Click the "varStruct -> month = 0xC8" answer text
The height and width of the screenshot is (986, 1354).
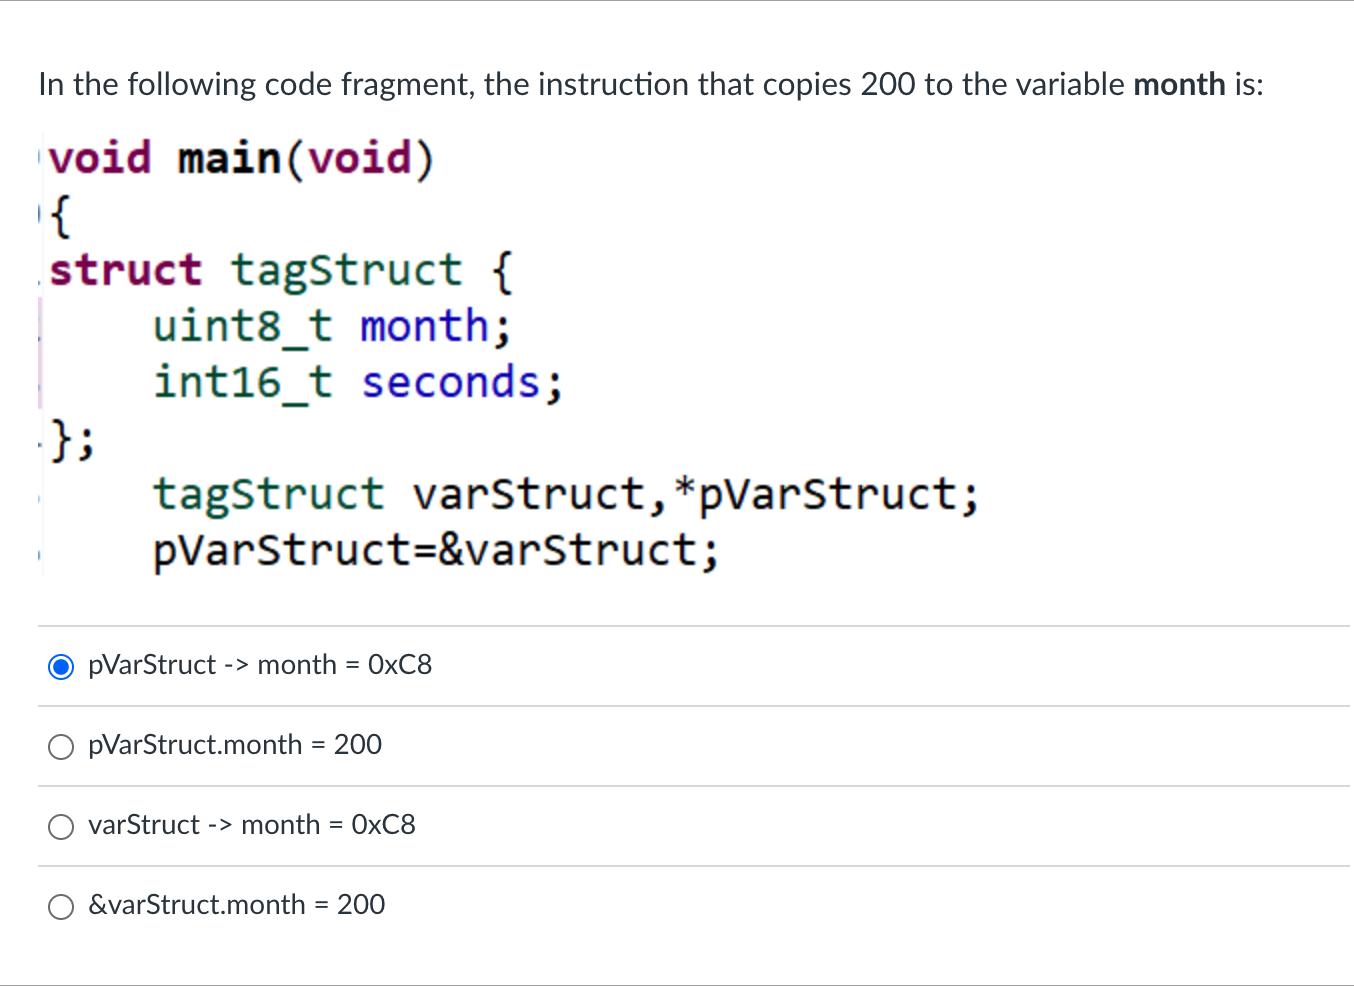tap(252, 825)
